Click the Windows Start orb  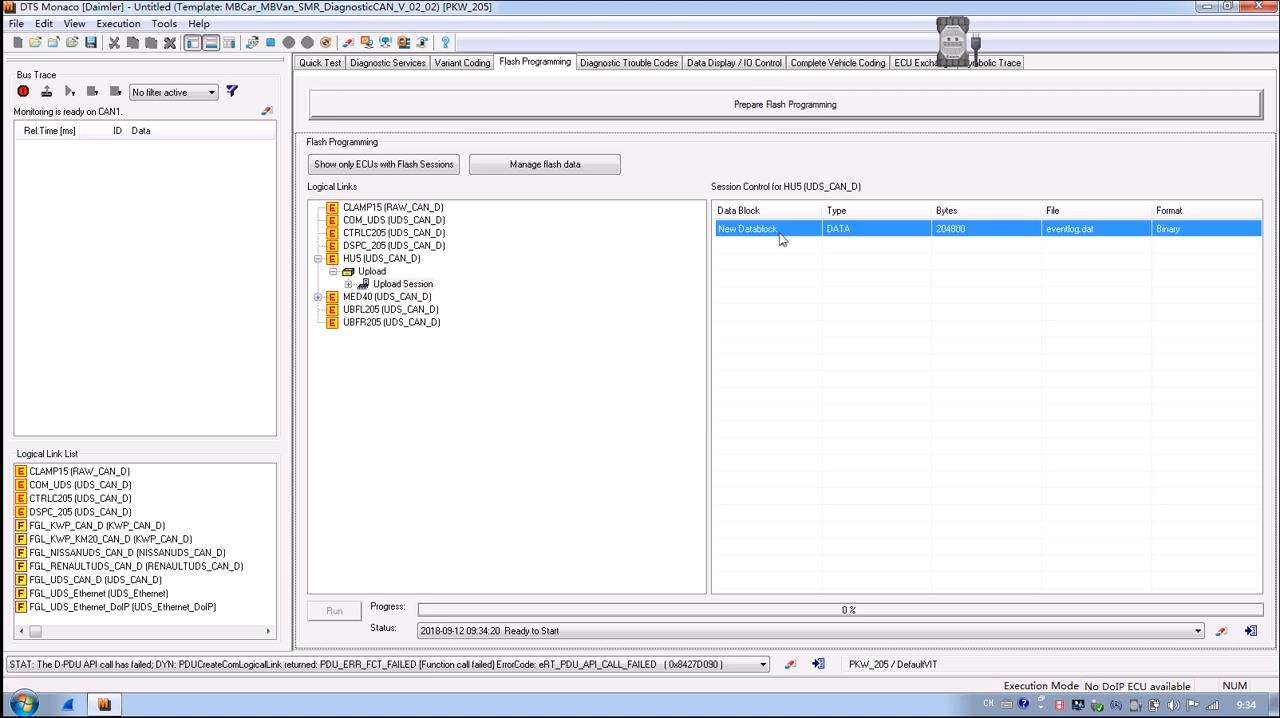click(24, 704)
